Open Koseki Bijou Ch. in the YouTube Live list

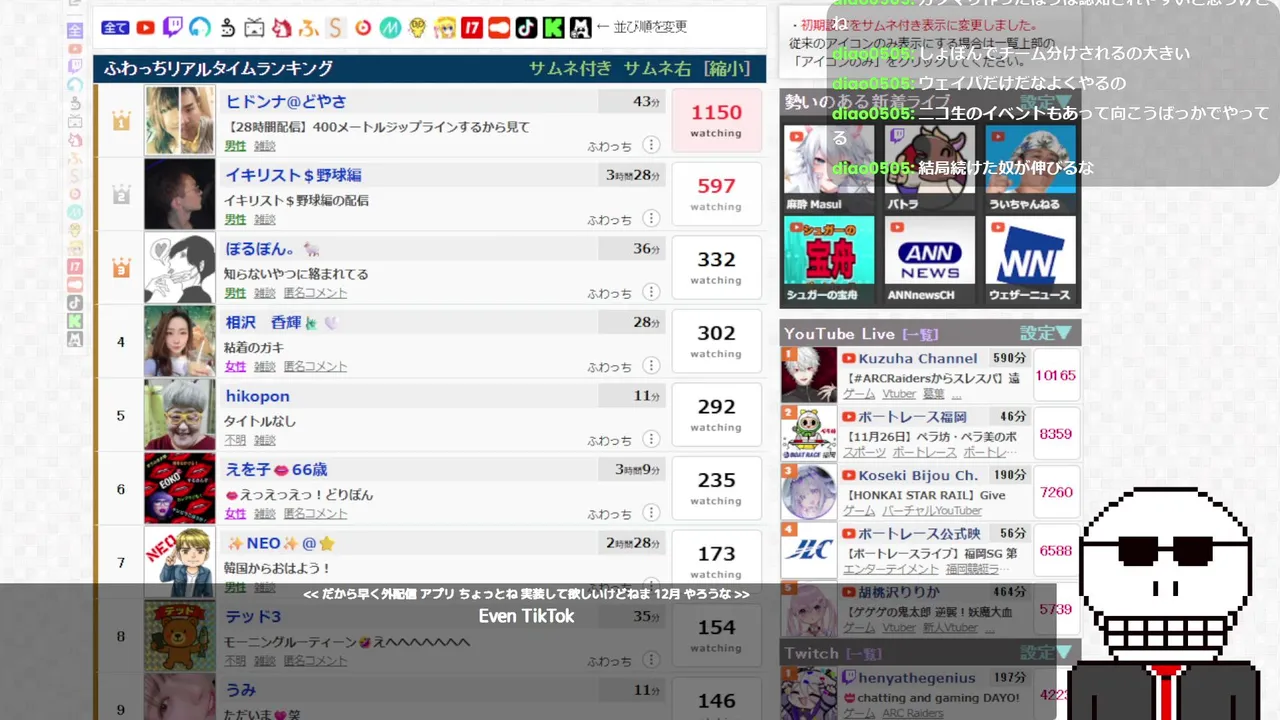click(918, 476)
